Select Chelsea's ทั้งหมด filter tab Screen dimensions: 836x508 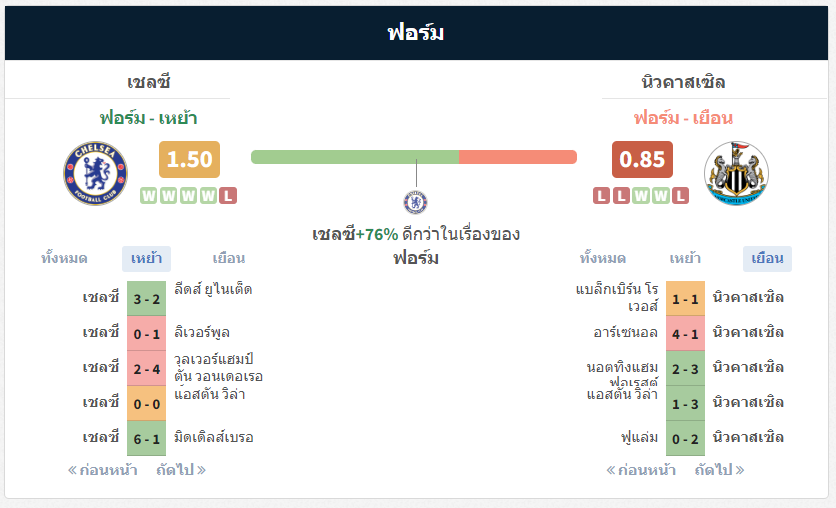point(65,259)
